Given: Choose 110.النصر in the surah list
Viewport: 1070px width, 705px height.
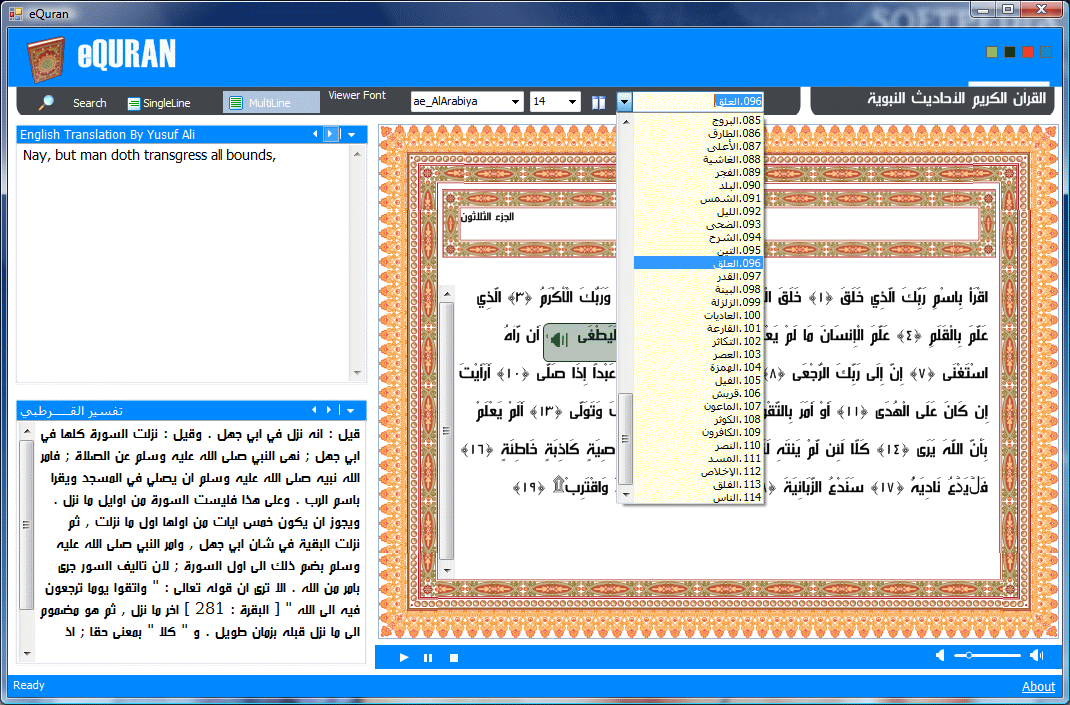Looking at the screenshot, I should (x=698, y=444).
